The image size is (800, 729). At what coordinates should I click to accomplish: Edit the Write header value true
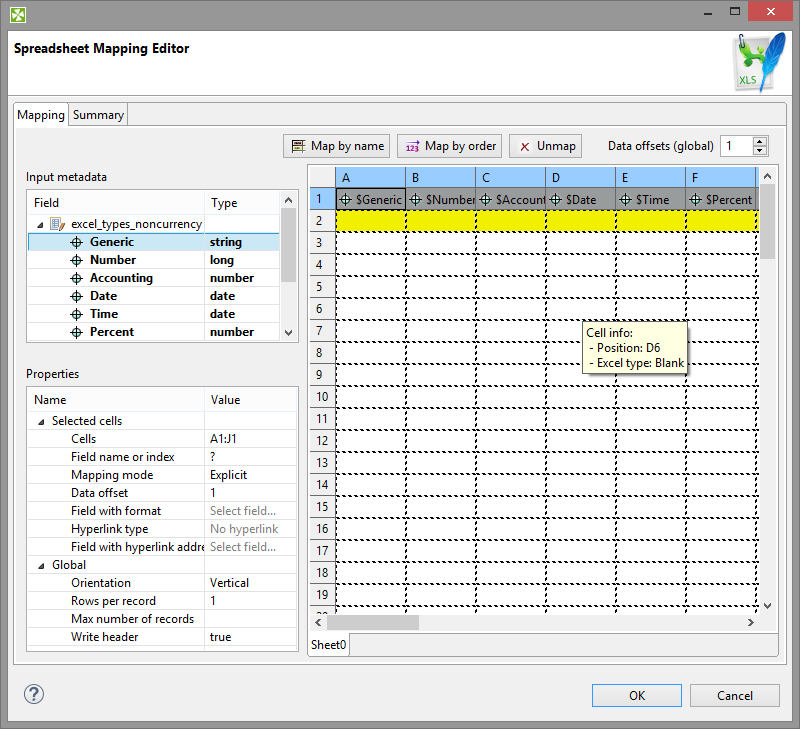(x=250, y=637)
